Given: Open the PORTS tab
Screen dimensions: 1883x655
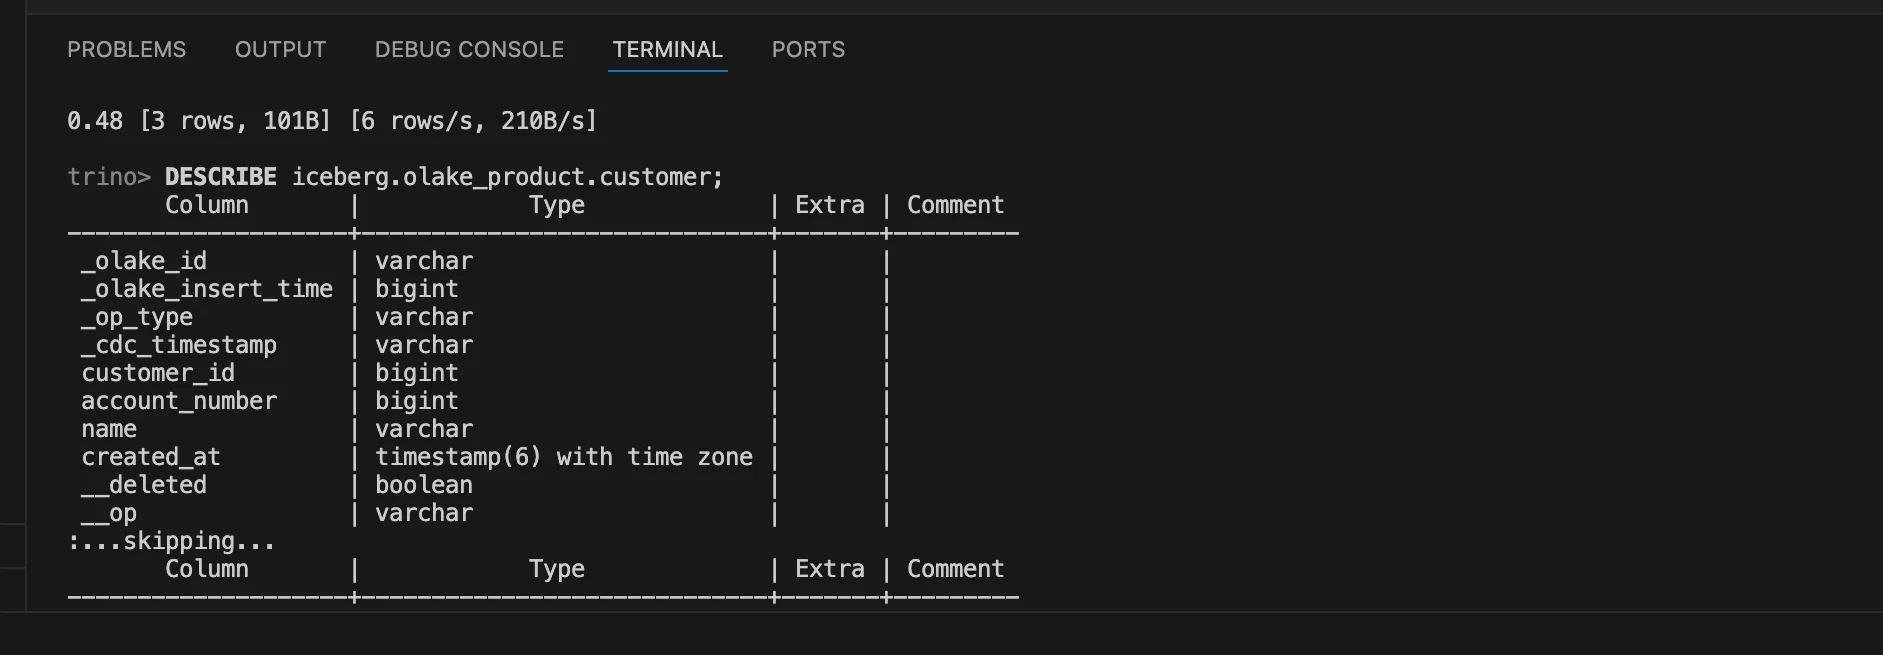Looking at the screenshot, I should click(x=808, y=50).
